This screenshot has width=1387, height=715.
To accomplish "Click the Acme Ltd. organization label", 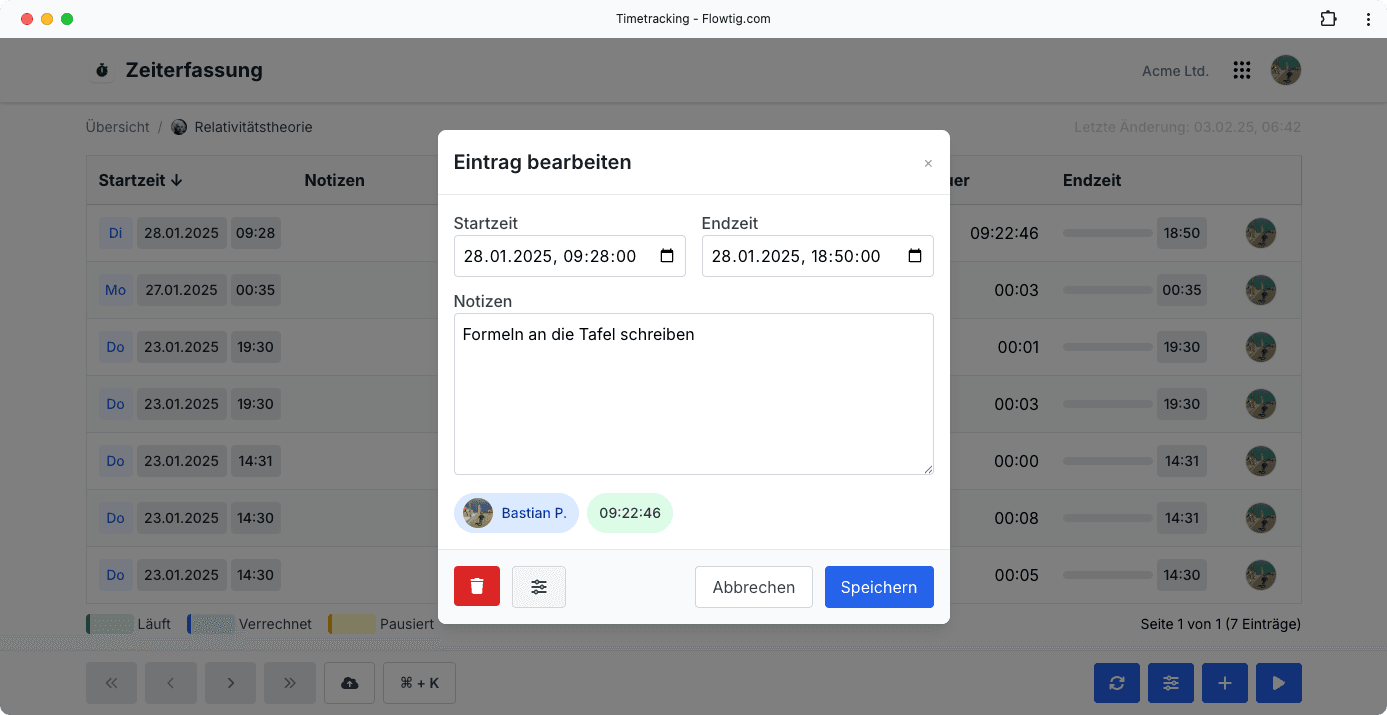I will pyautogui.click(x=1175, y=71).
